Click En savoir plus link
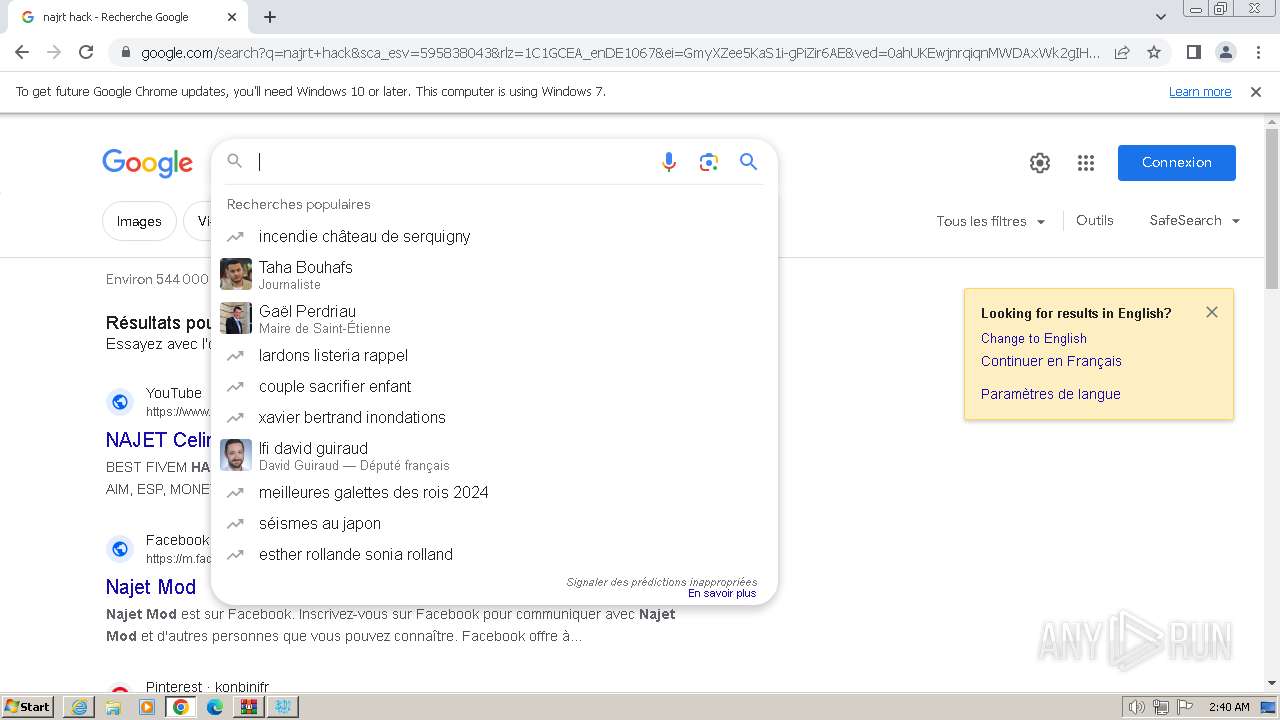 click(722, 593)
